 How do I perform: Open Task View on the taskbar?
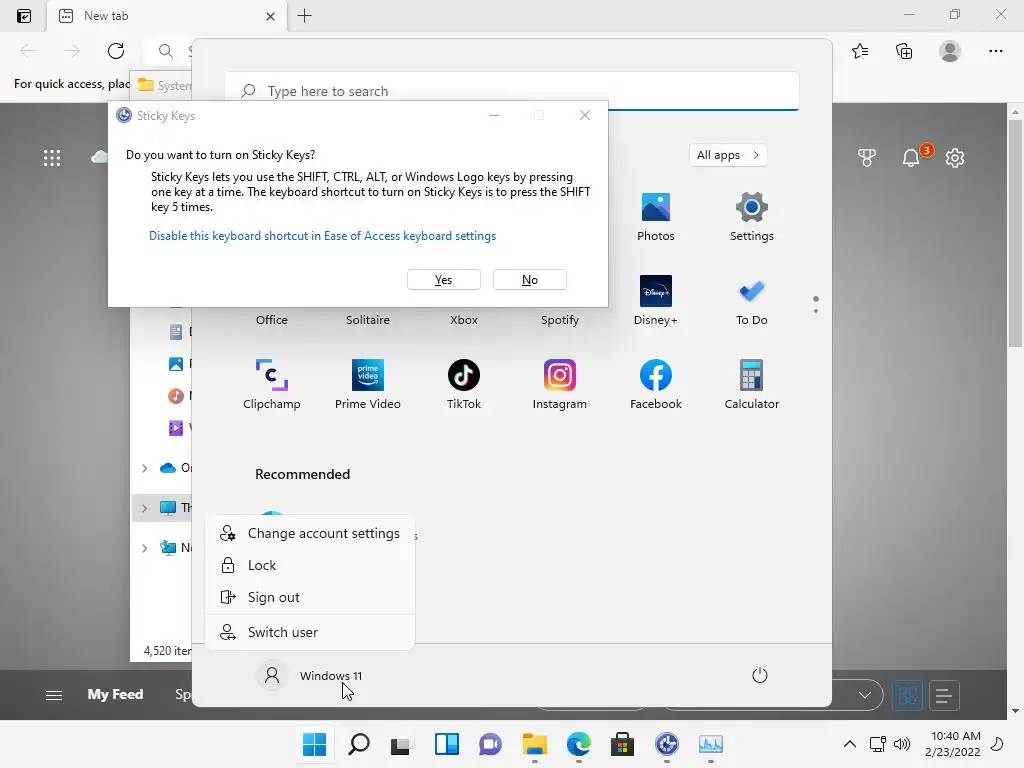[x=402, y=744]
